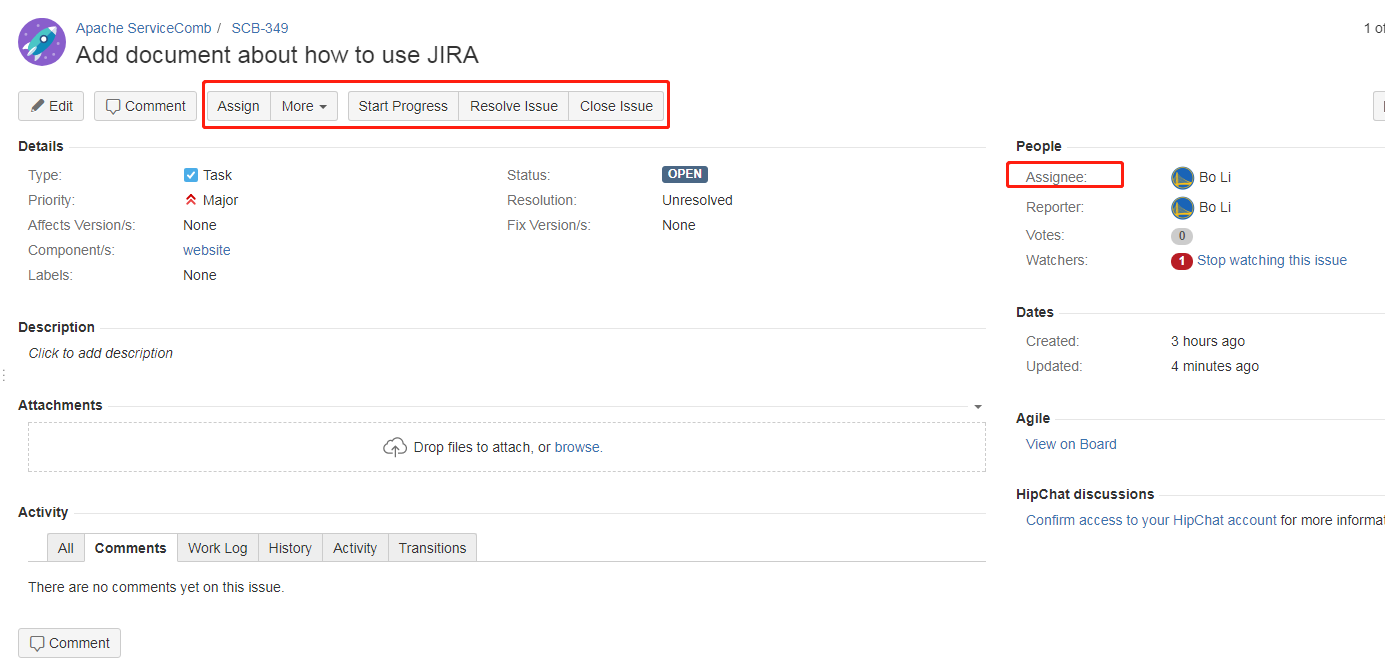The image size is (1385, 659).
Task: Click Stop watching this issue link
Action: (x=1271, y=260)
